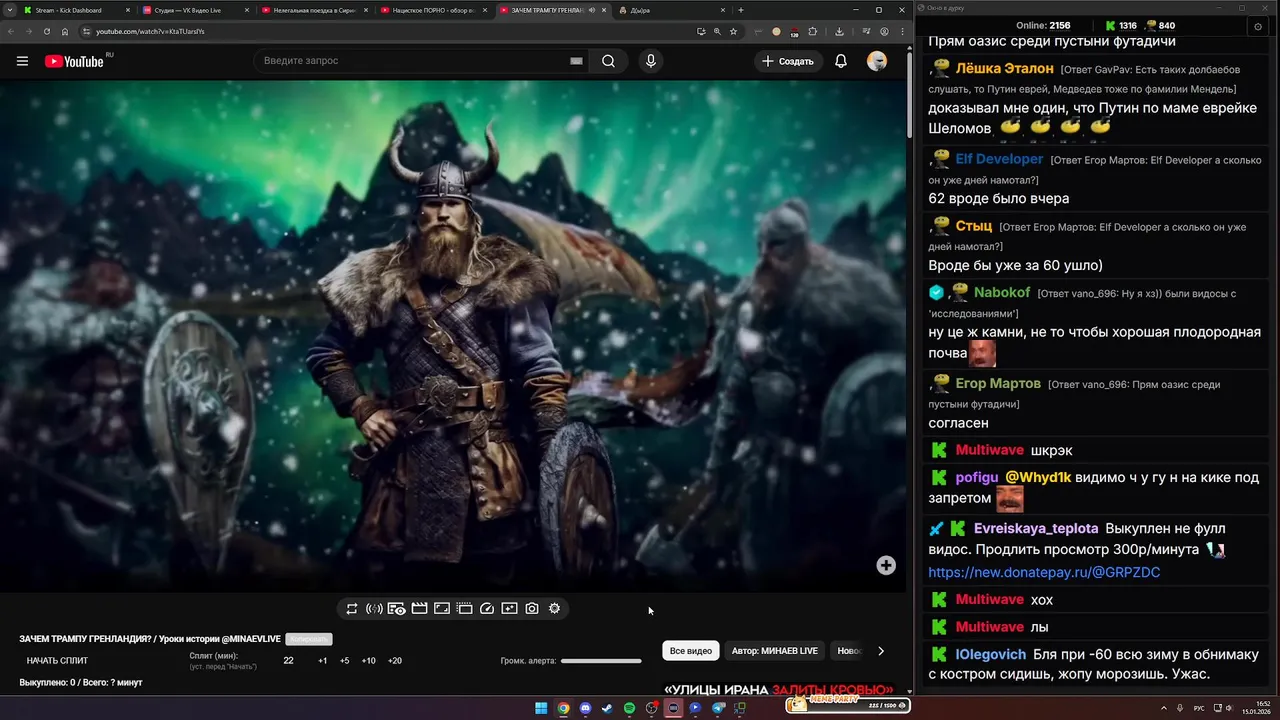Image resolution: width=1280 pixels, height=720 pixels.
Task: Open player toolbar settings gear
Action: 554,608
